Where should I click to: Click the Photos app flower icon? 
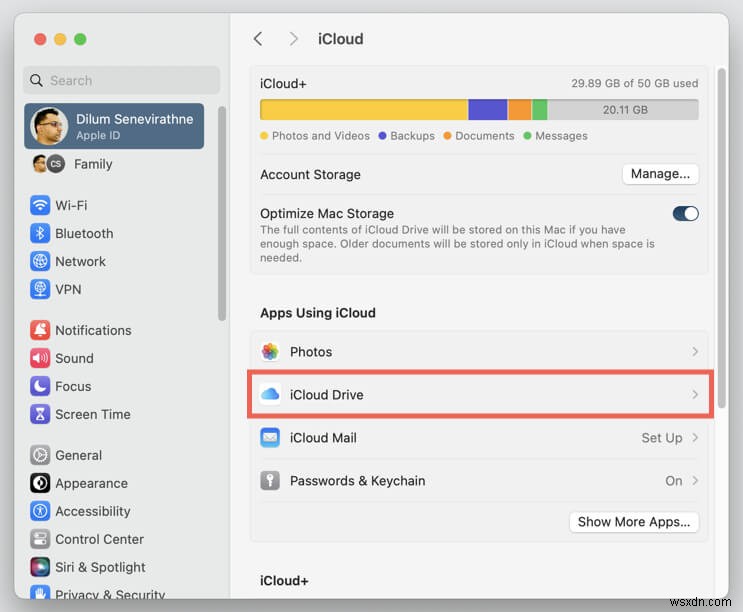click(270, 351)
